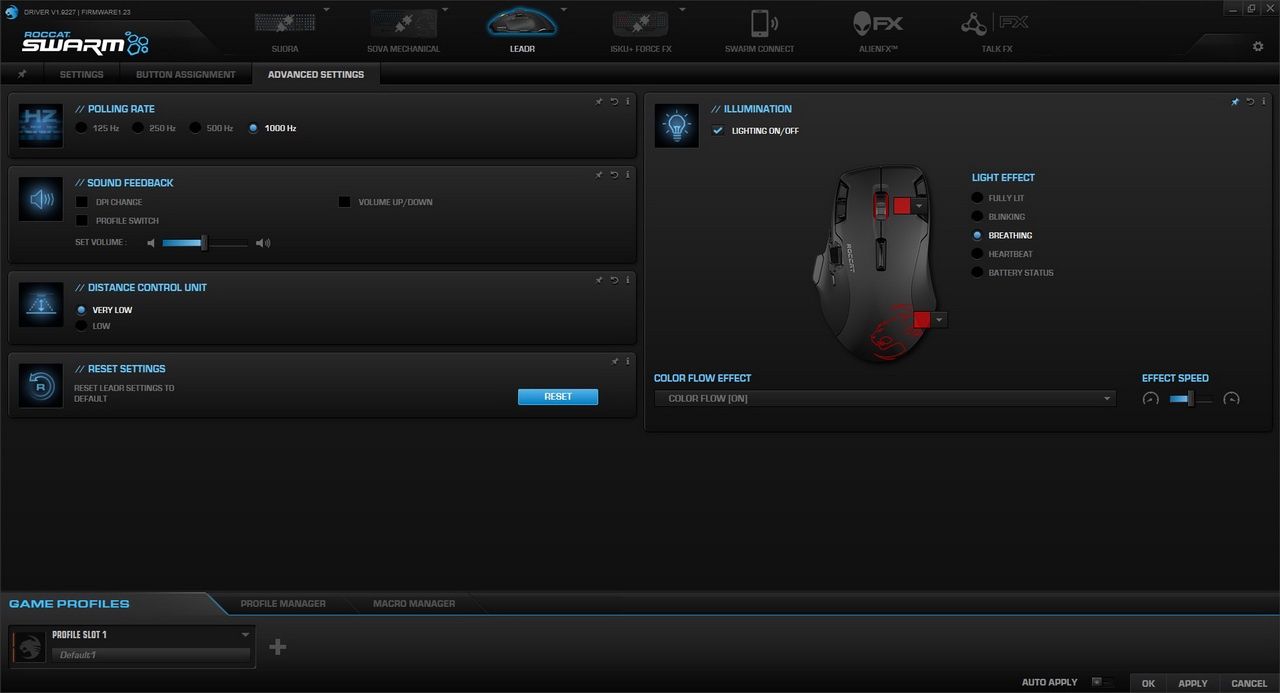Open logo color dropdown arrow
The width and height of the screenshot is (1280, 693).
[939, 320]
